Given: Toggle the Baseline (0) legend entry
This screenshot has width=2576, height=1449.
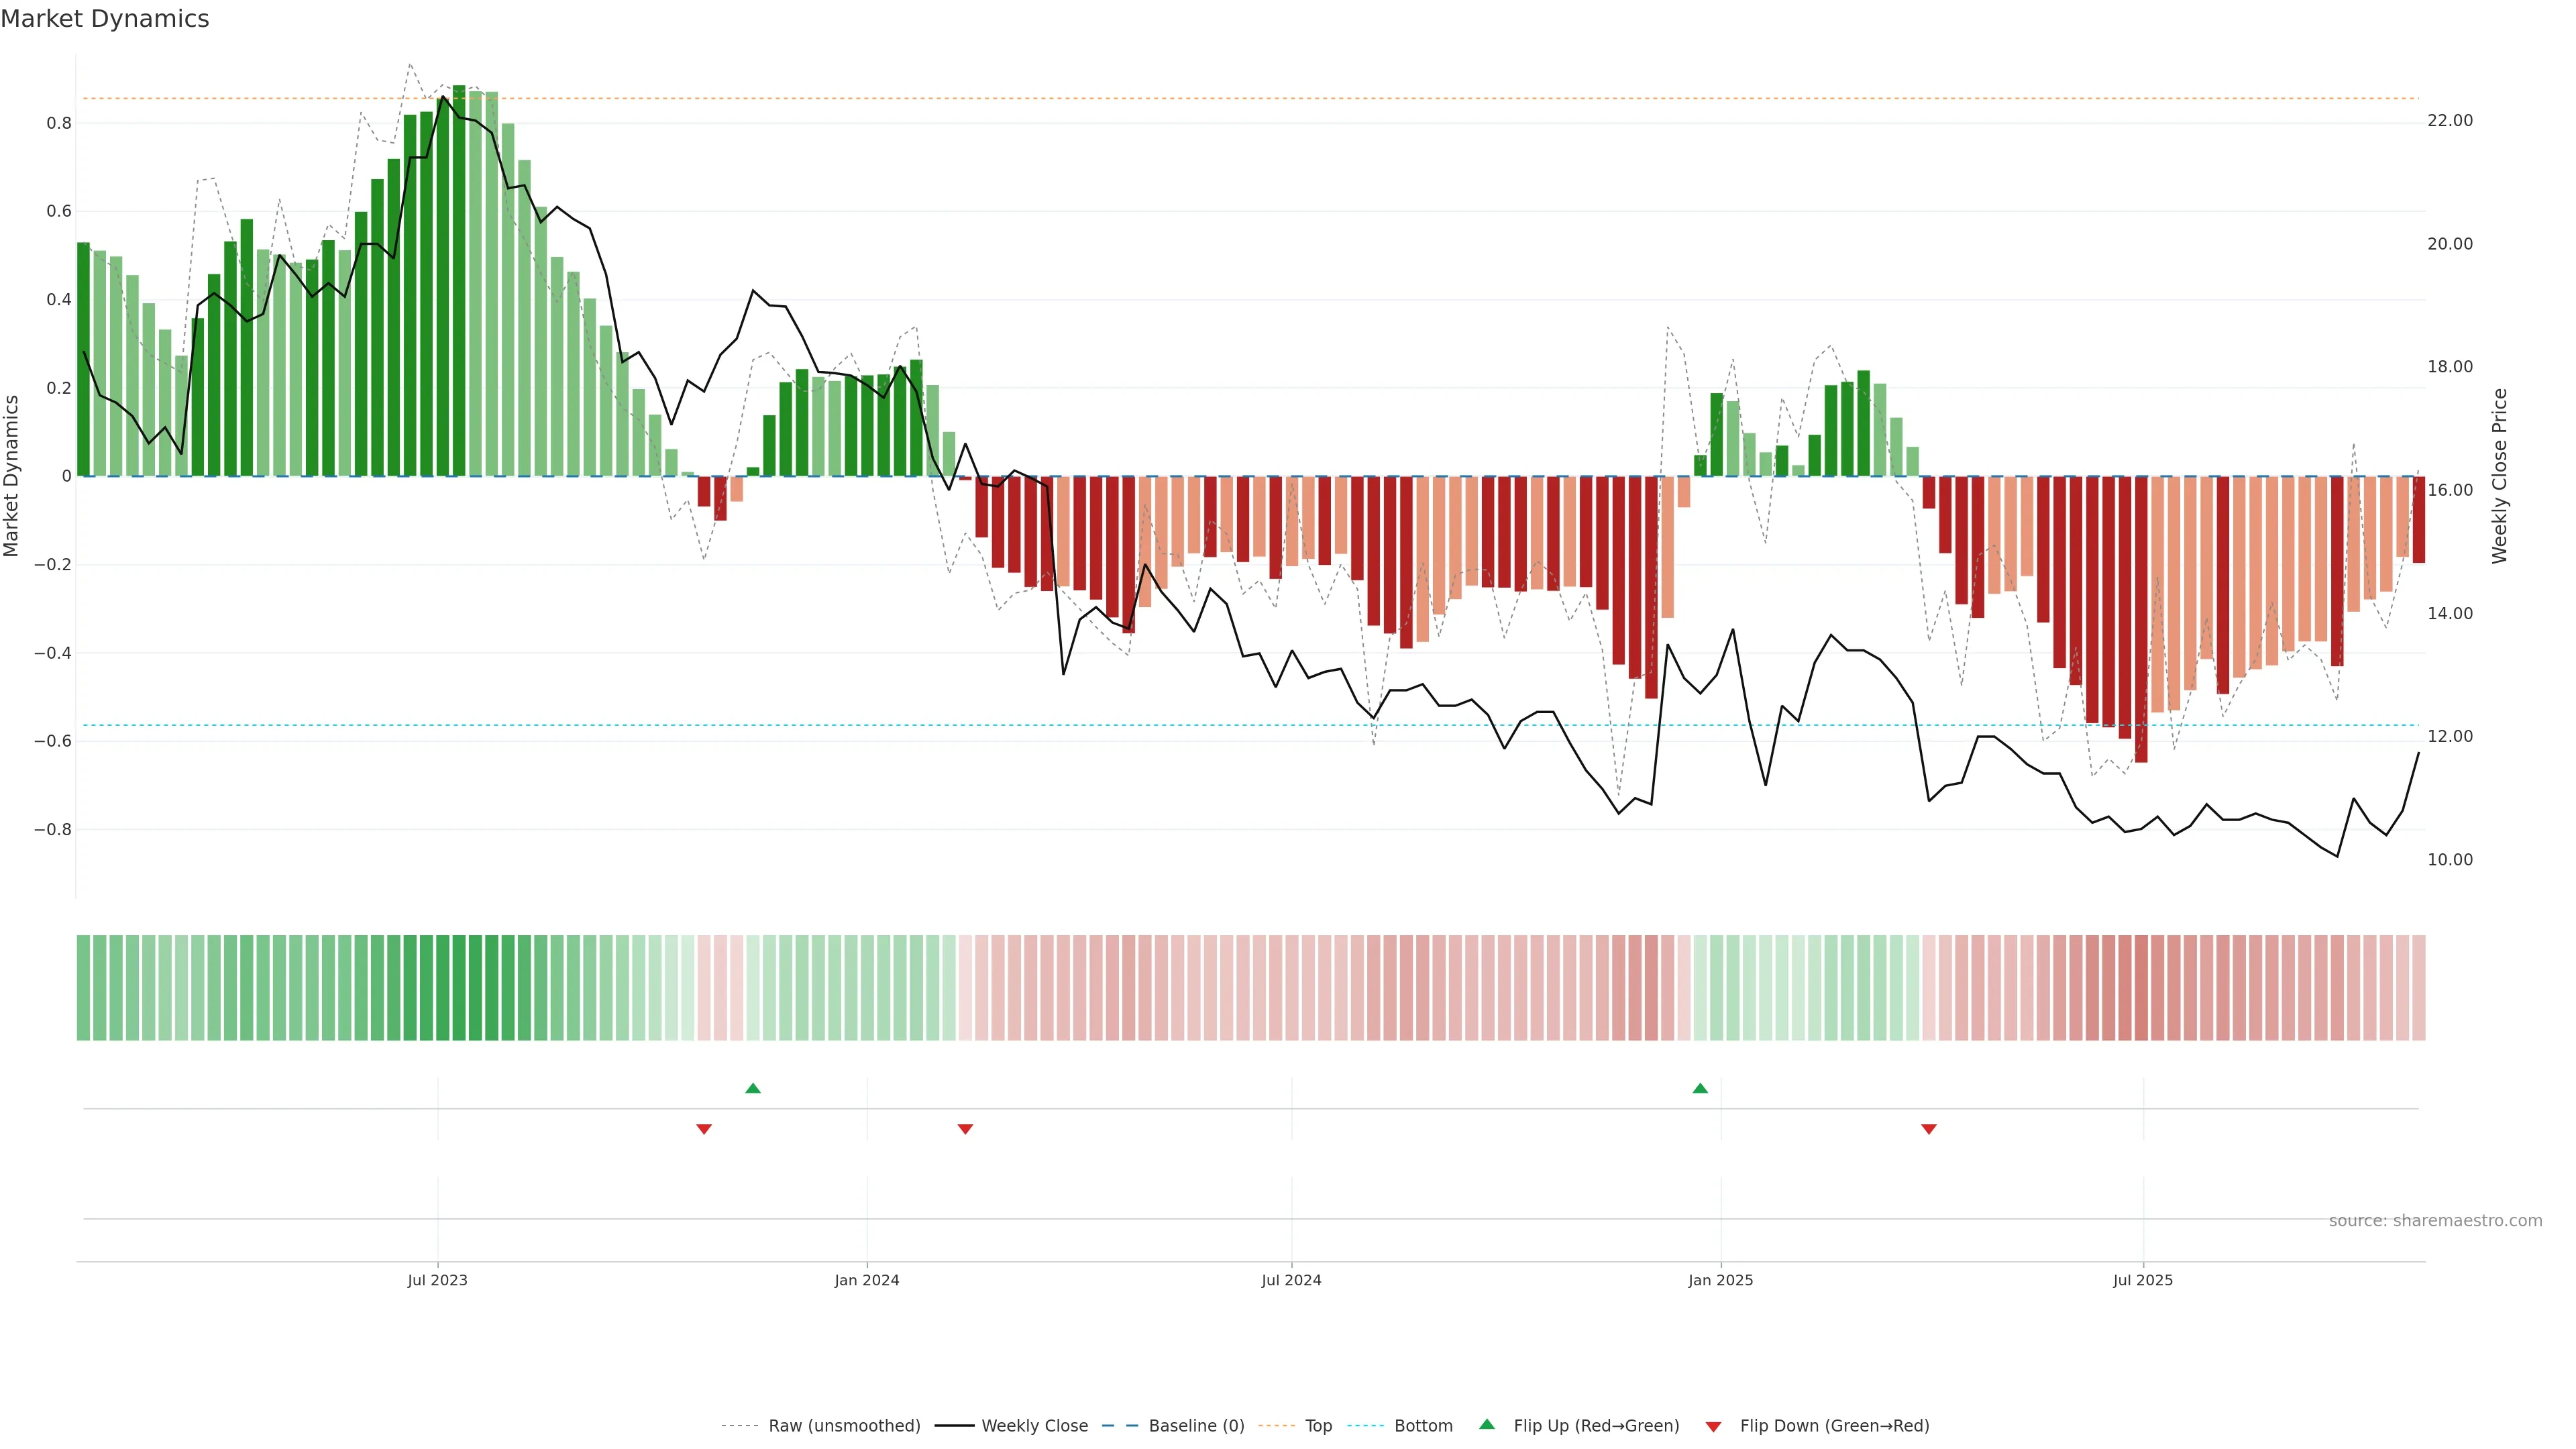Looking at the screenshot, I should (x=1196, y=1426).
